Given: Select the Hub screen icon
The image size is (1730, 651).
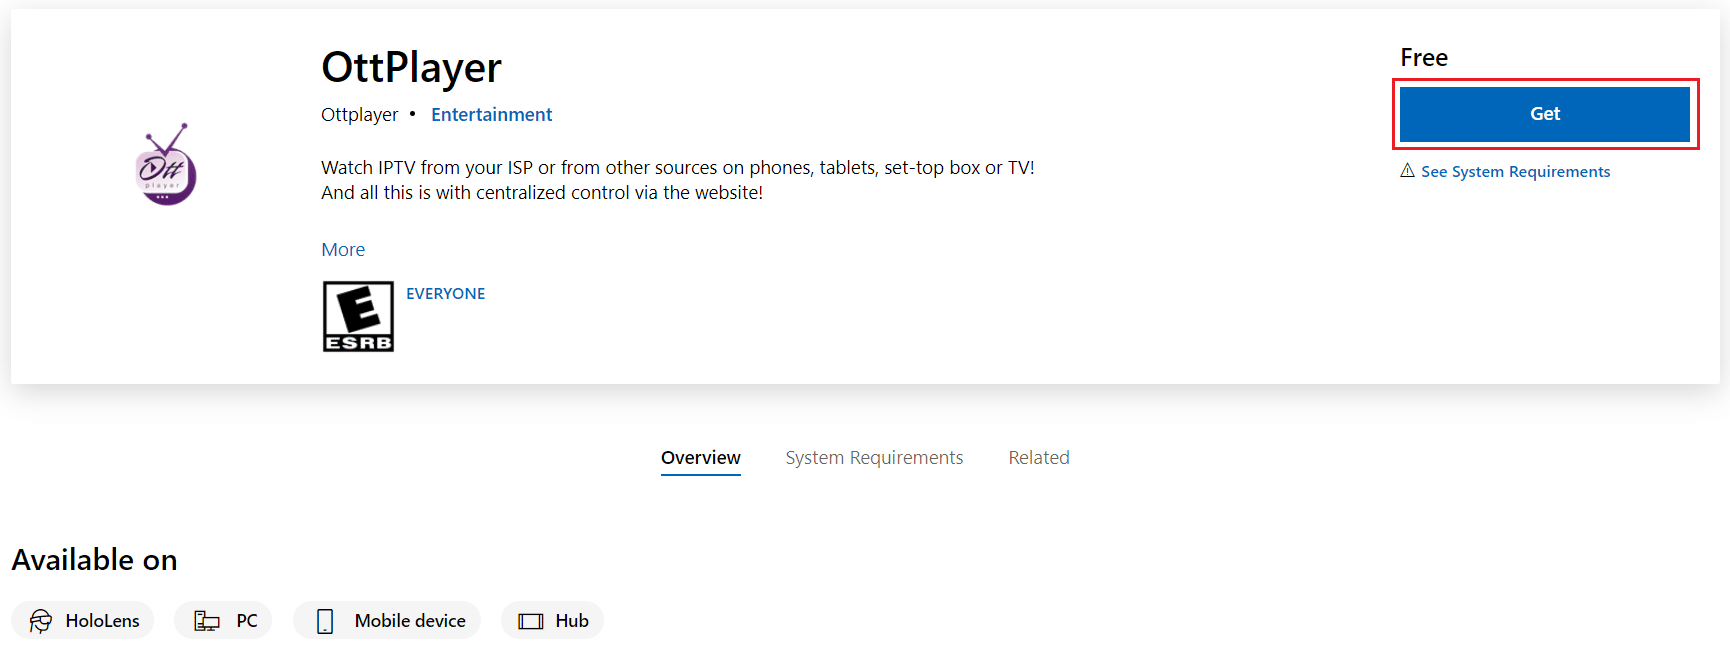Looking at the screenshot, I should 530,620.
